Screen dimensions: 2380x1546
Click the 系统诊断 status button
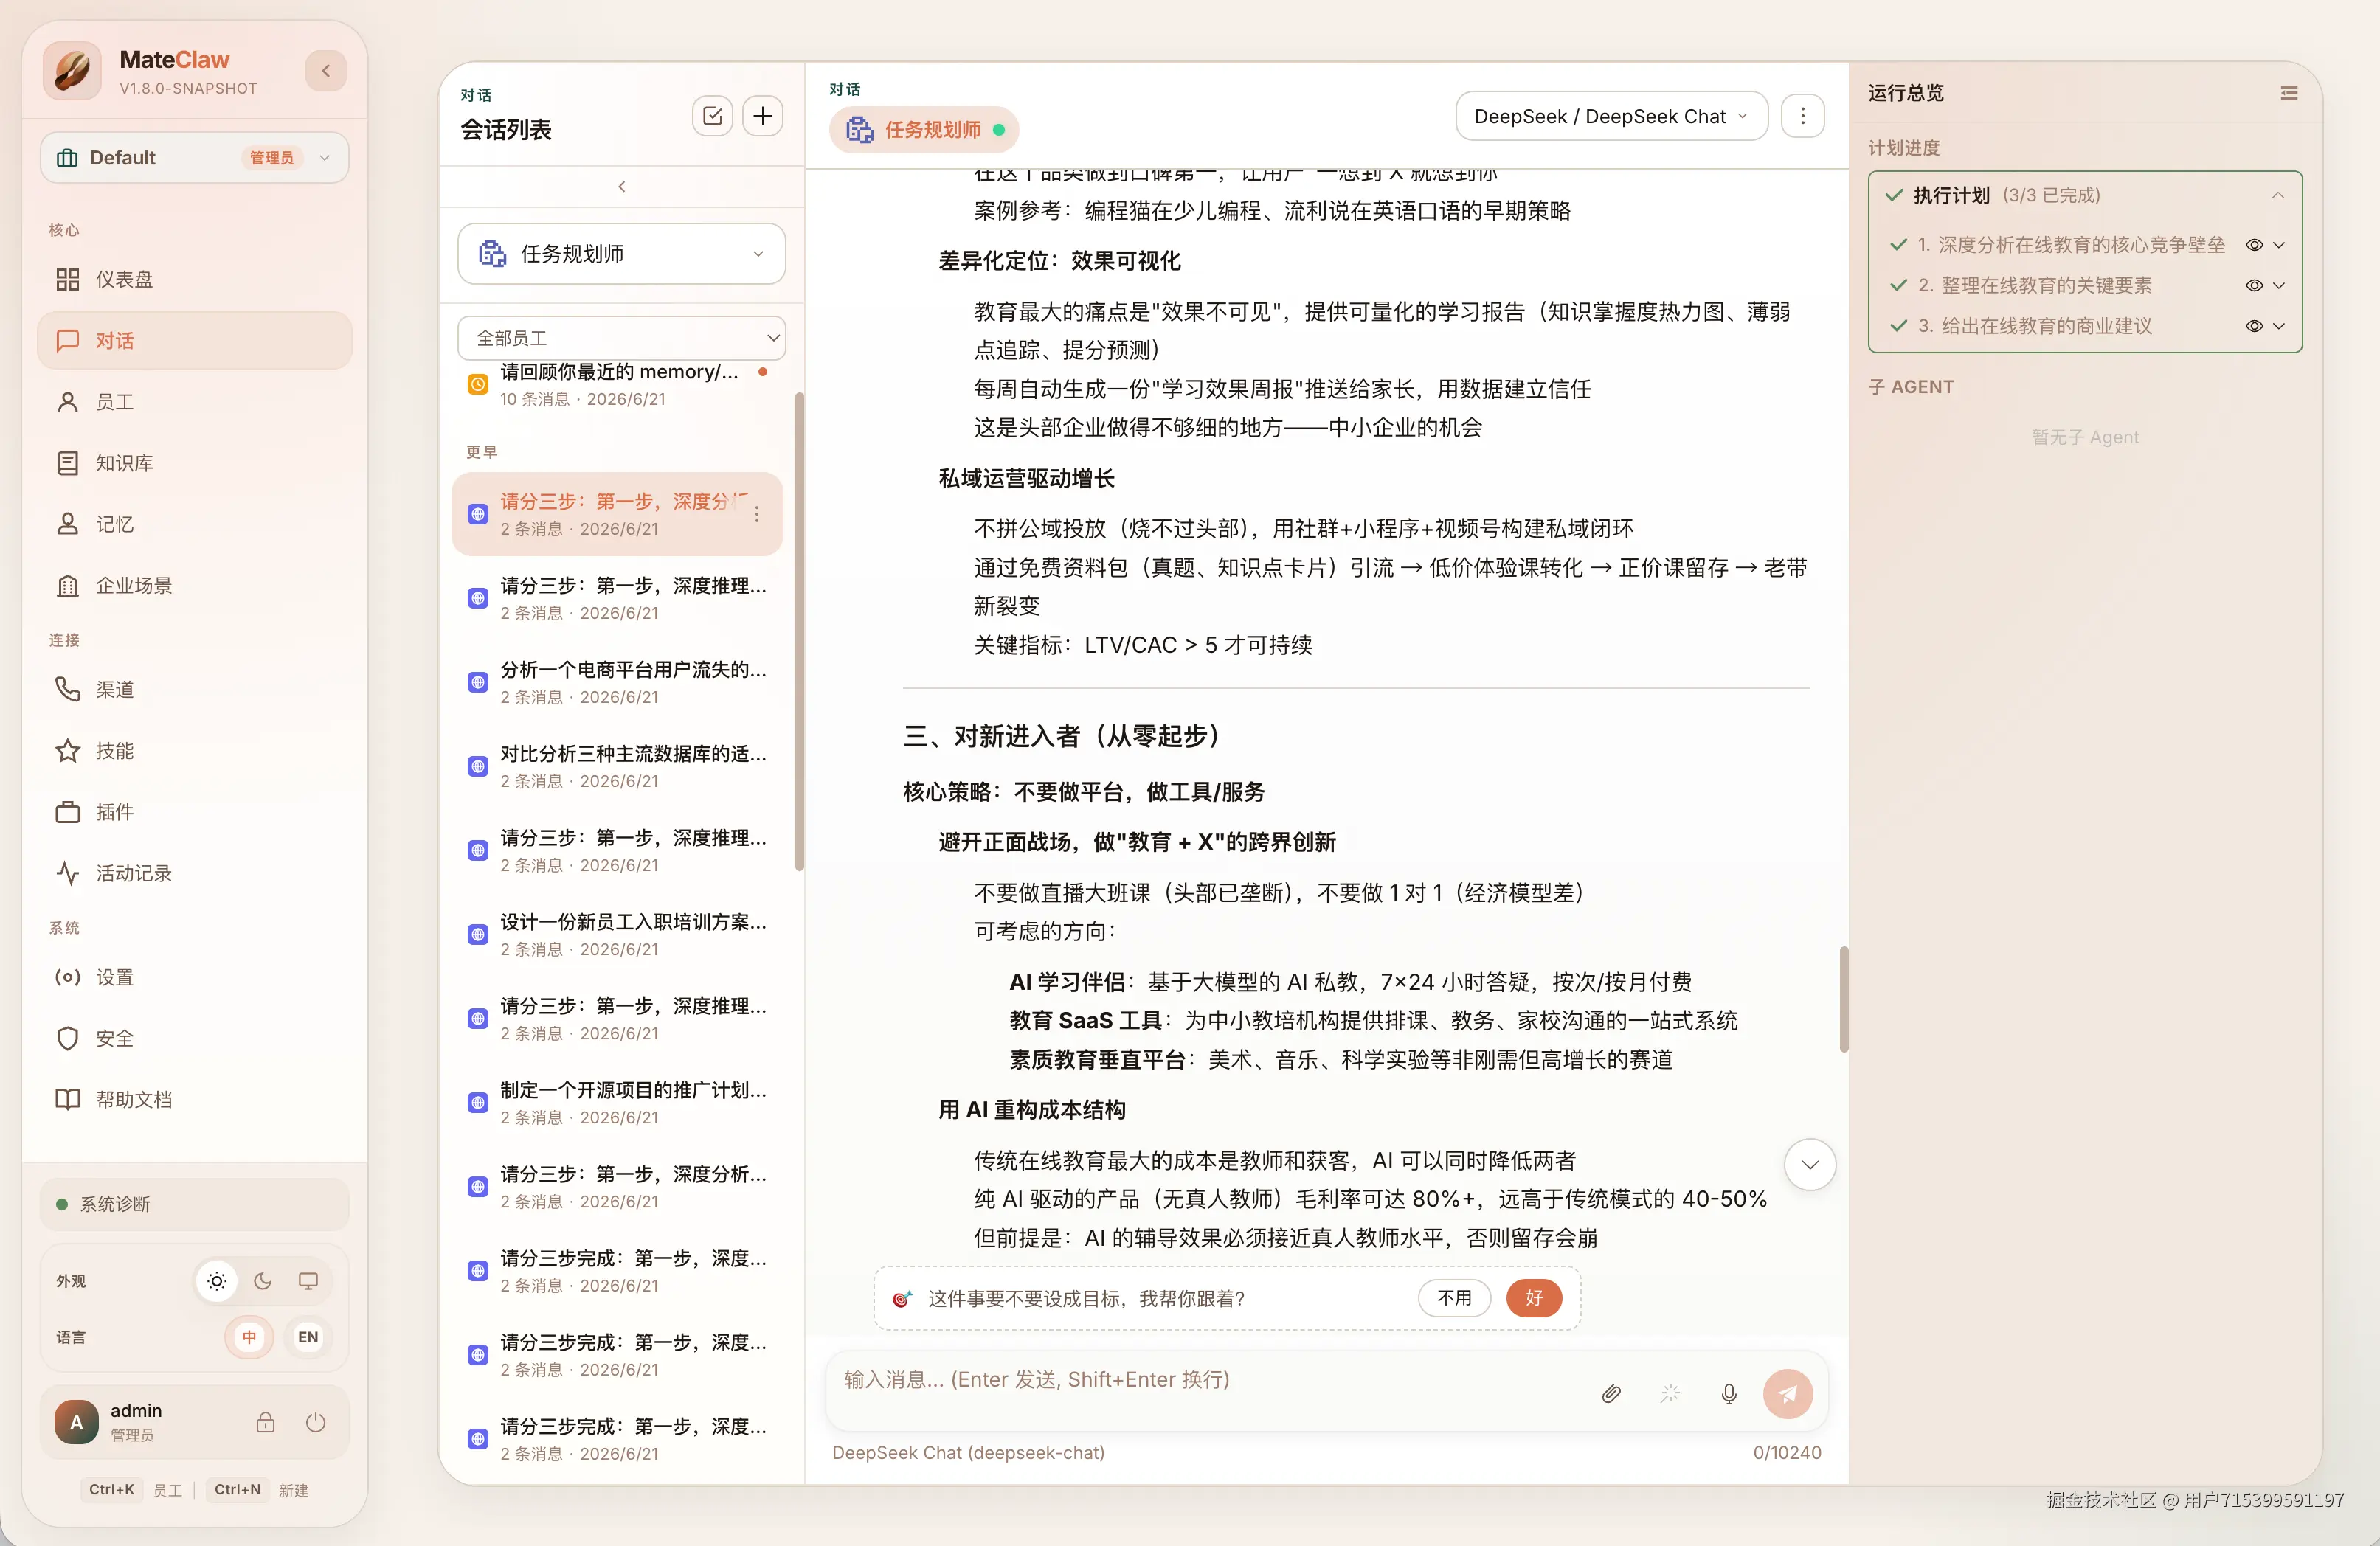tap(194, 1204)
